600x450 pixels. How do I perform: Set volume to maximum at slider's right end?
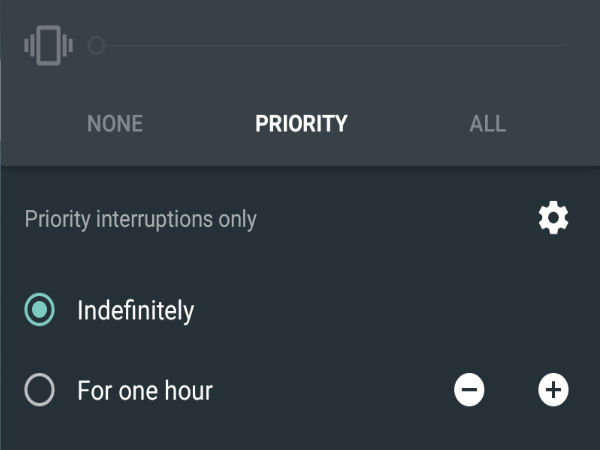pos(564,46)
